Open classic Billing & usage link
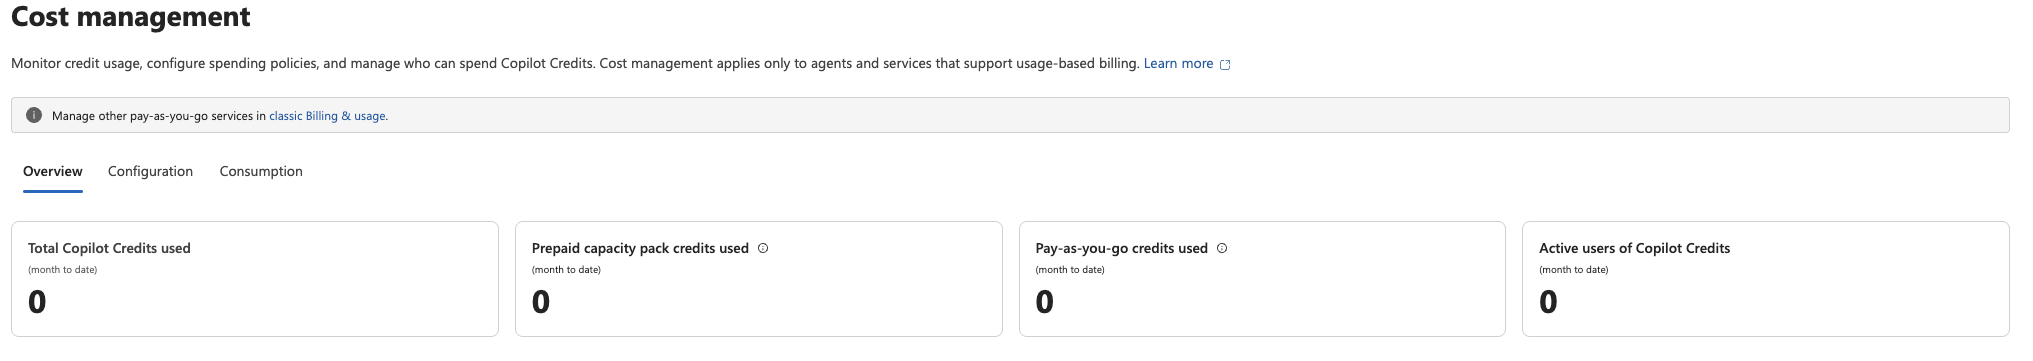Viewport: 2033px width, 361px height. 327,116
